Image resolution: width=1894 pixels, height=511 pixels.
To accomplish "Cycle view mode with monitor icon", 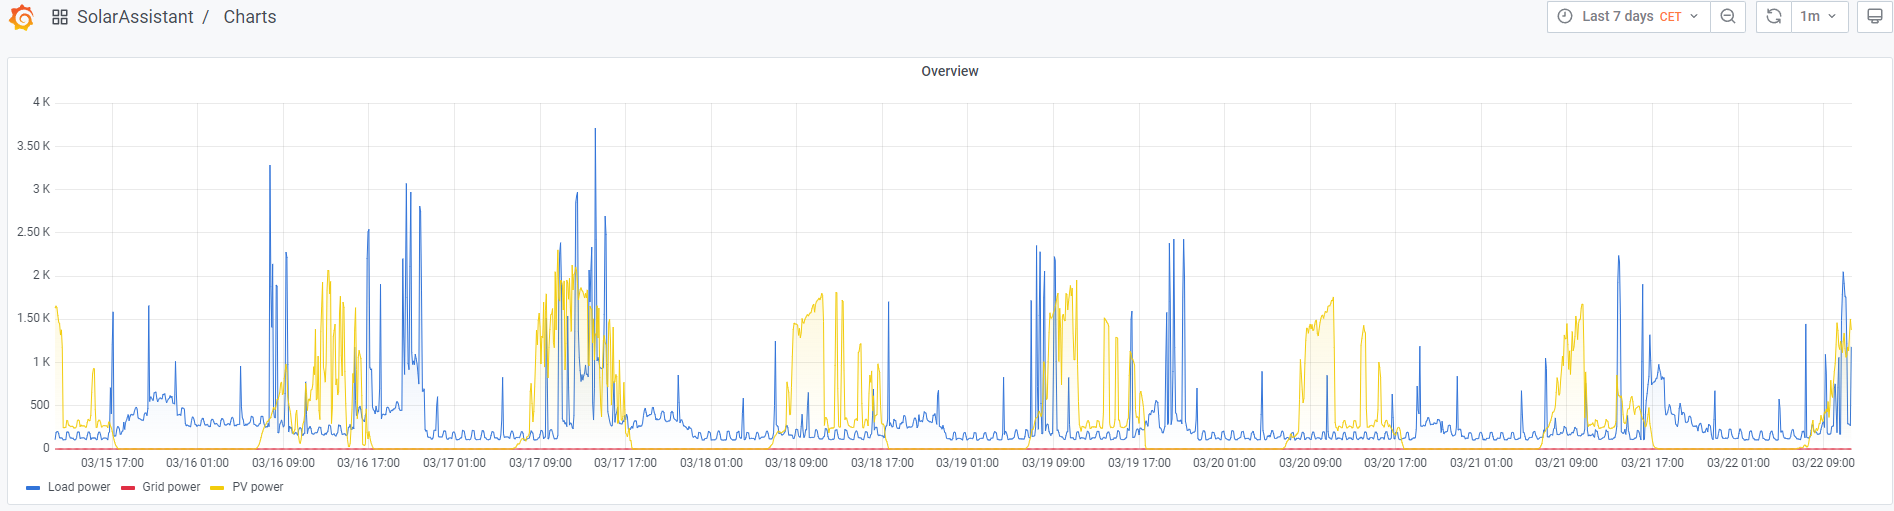I will point(1874,17).
